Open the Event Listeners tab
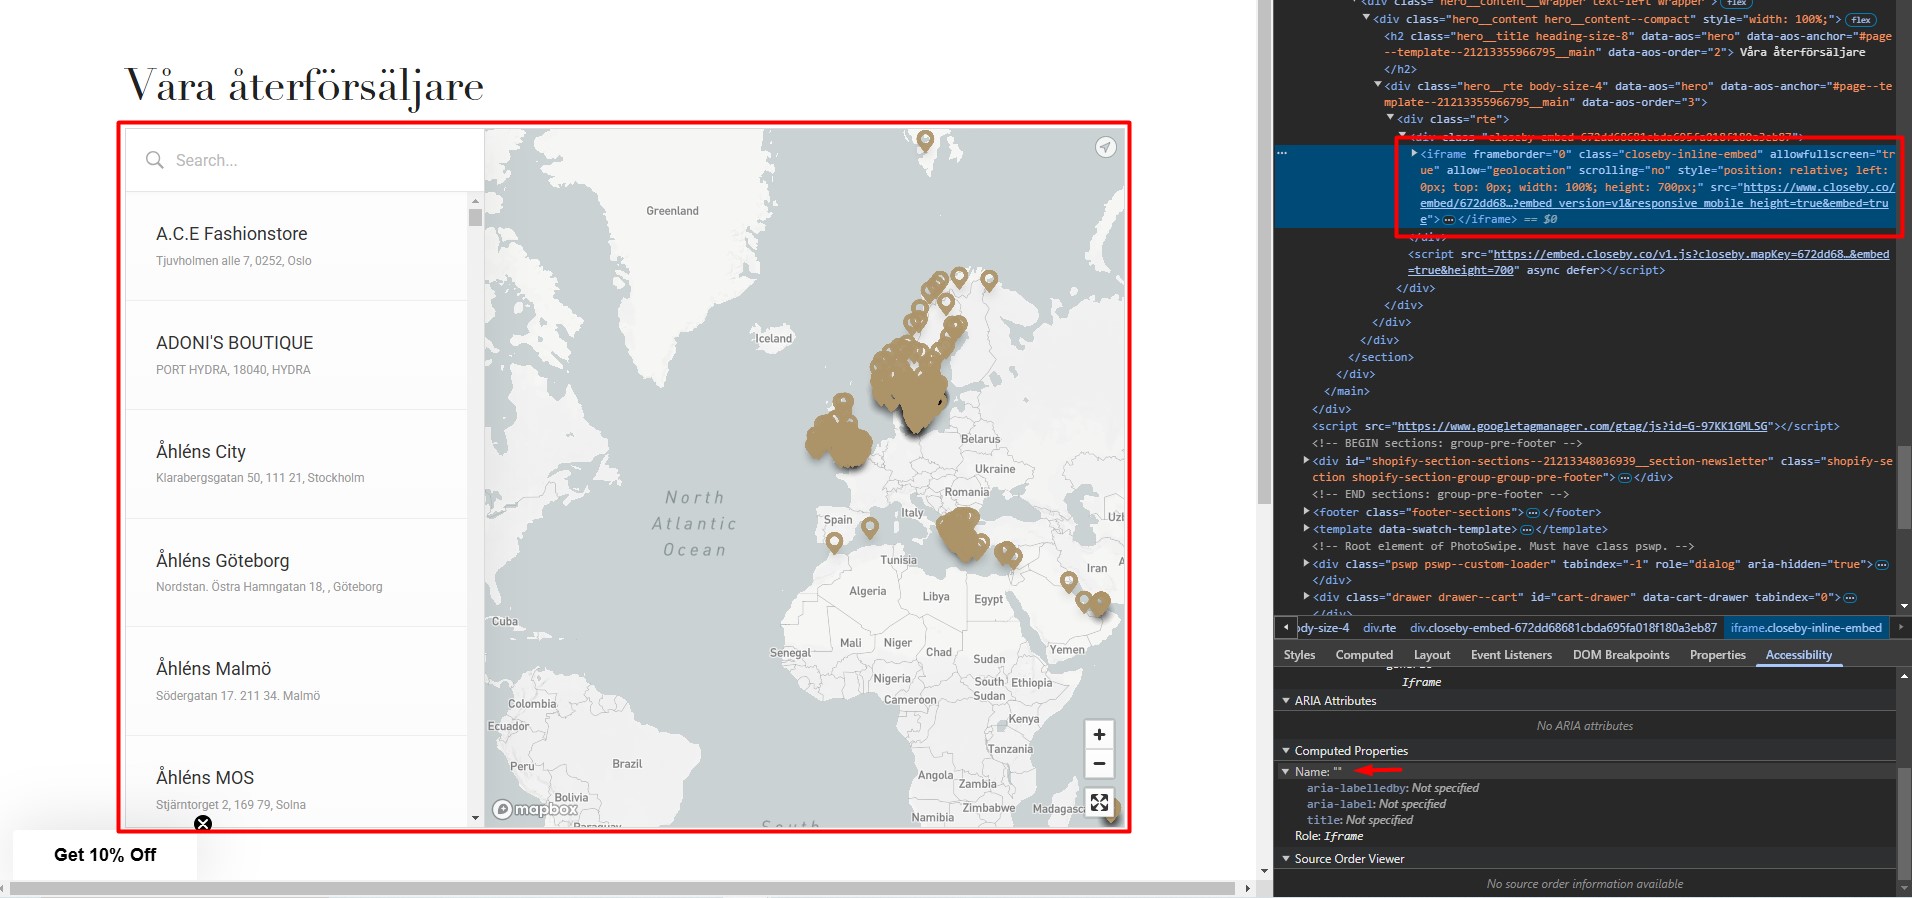1912x898 pixels. click(1511, 655)
